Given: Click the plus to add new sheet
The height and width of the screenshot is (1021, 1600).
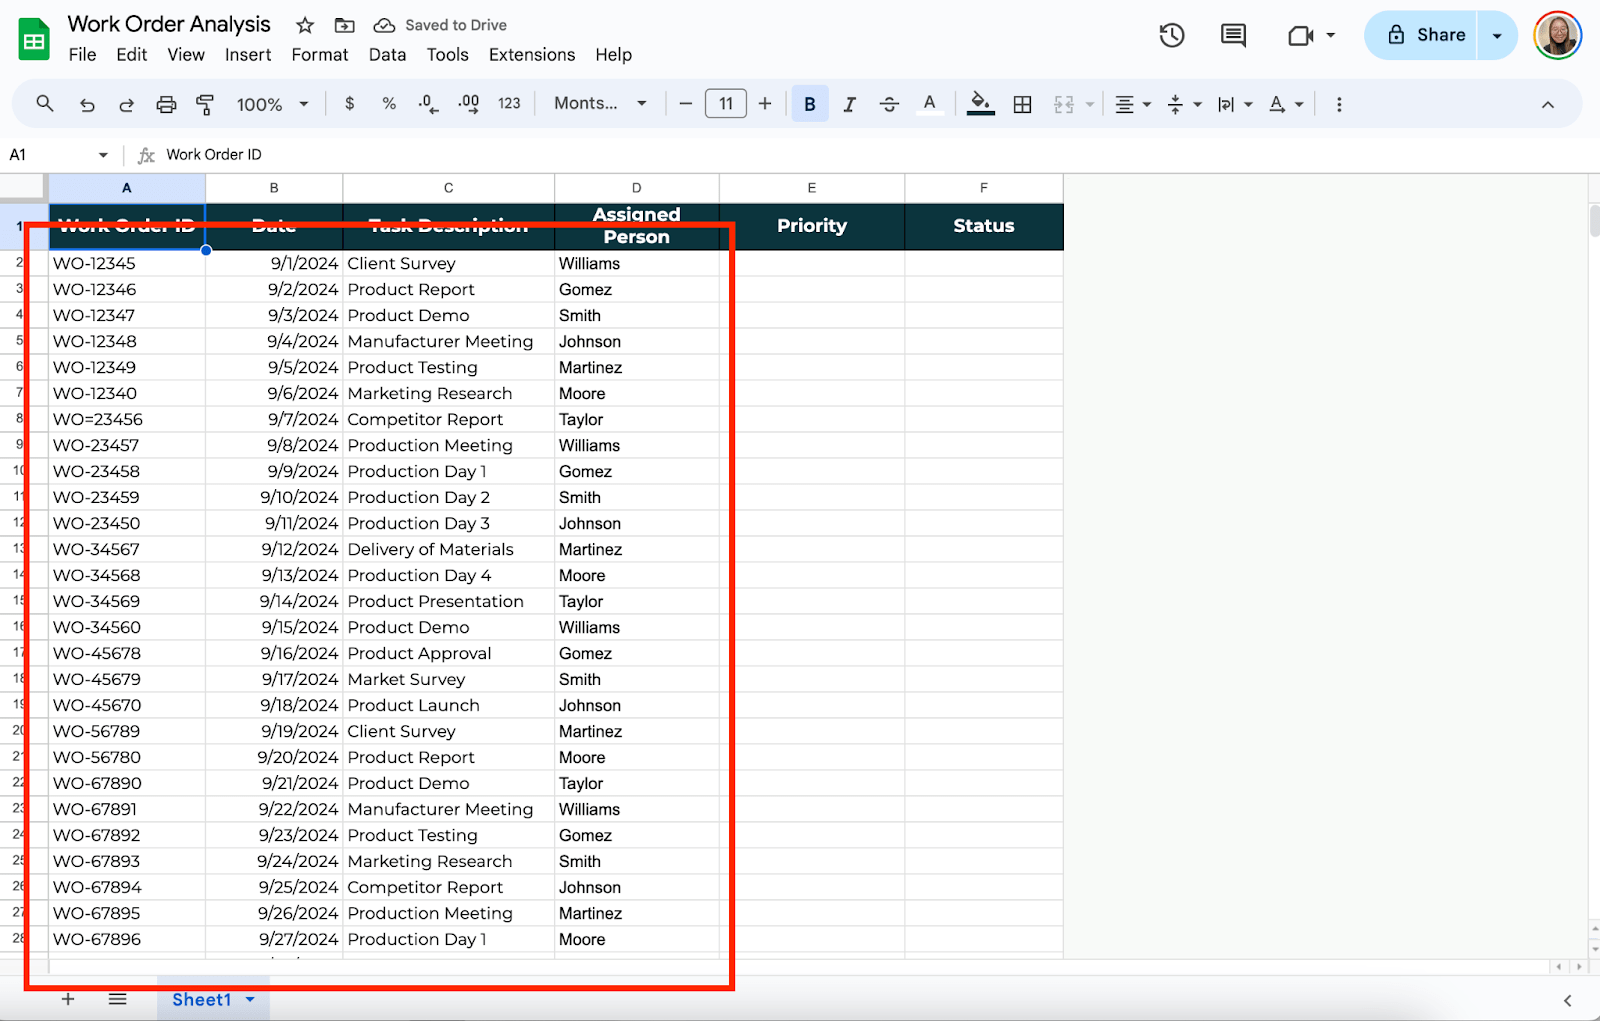Looking at the screenshot, I should (68, 999).
